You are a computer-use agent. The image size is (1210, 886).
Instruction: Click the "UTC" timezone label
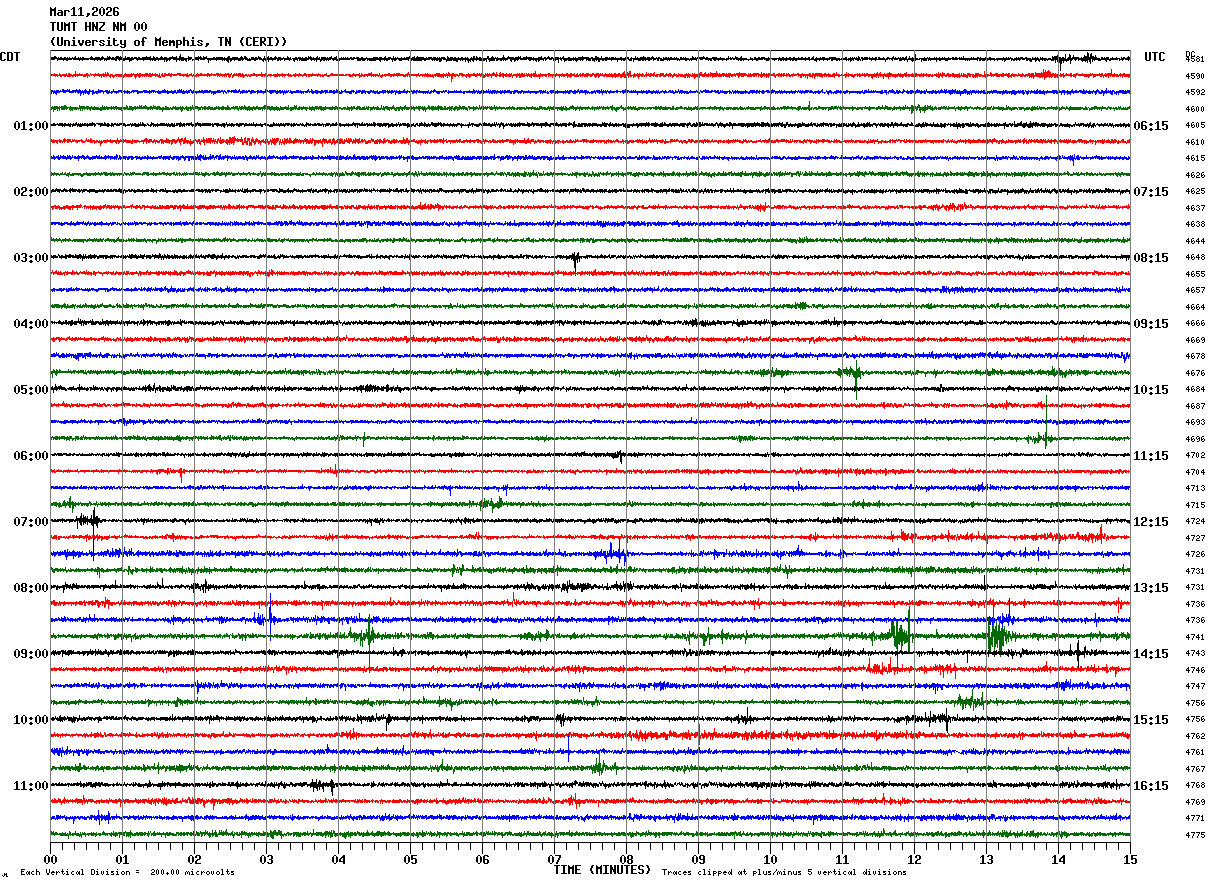[1155, 57]
